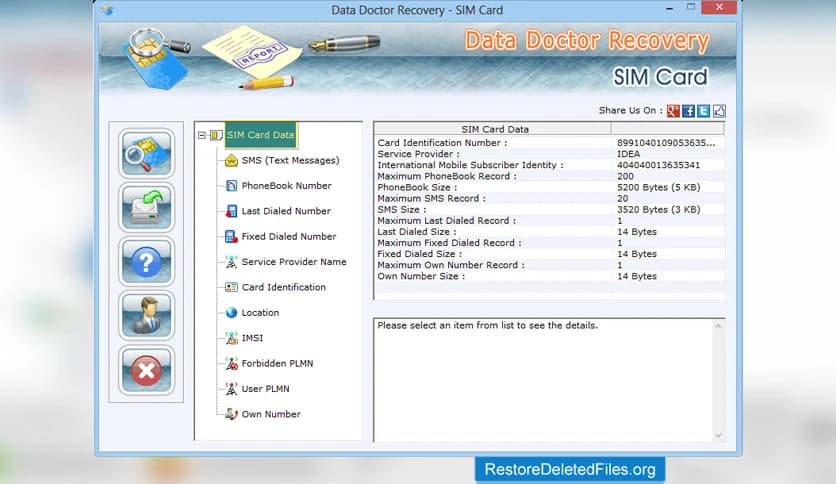The height and width of the screenshot is (484, 836).
Task: Open Help with the question mark button
Action: (146, 262)
